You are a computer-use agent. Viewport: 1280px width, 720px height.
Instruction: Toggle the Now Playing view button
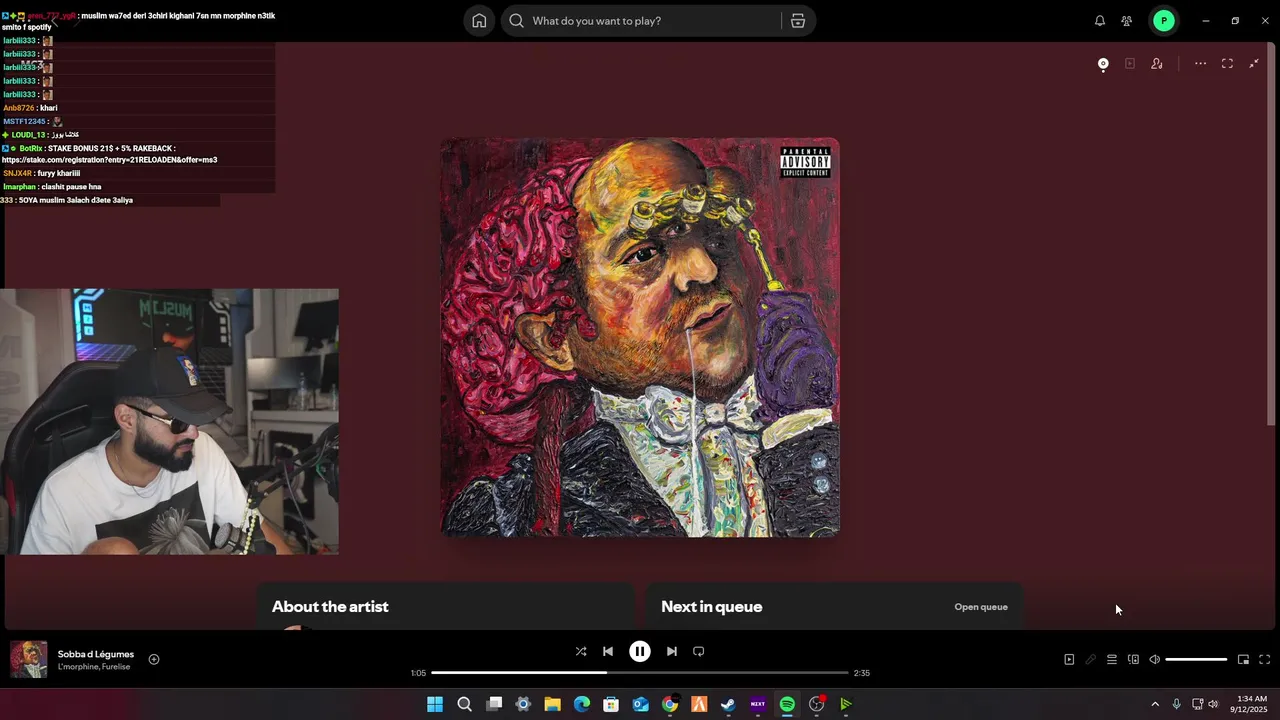click(x=1069, y=660)
